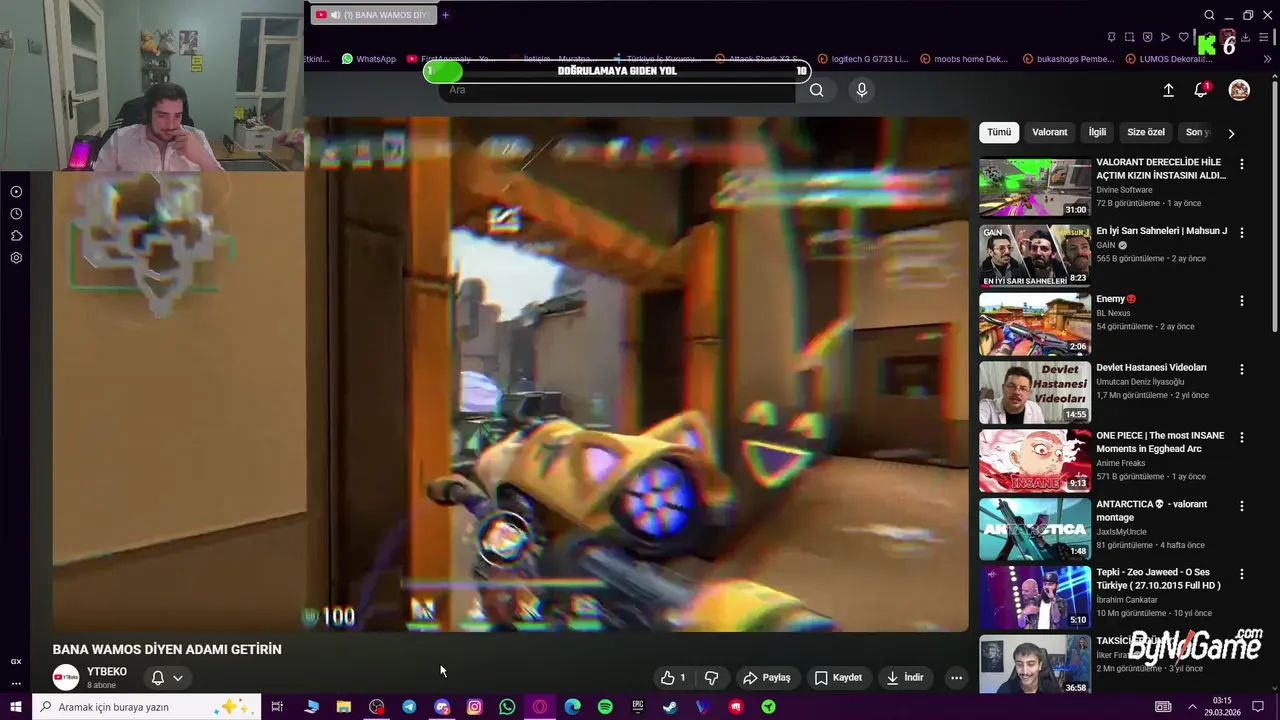Open the Opera player play-triangle icon

pyautogui.click(x=1165, y=37)
